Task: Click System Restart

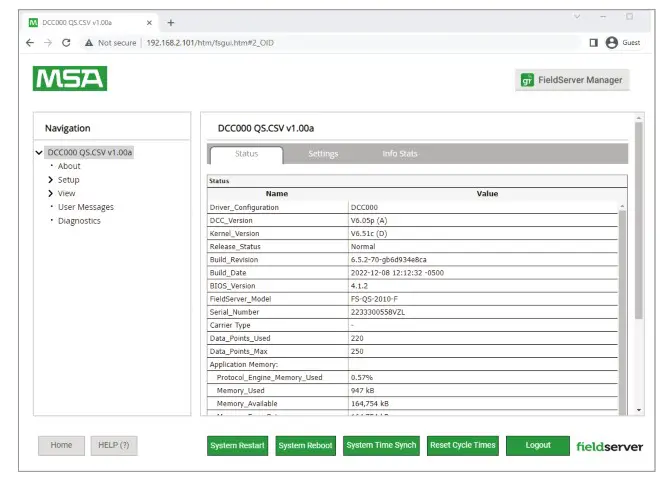Action: pos(237,446)
